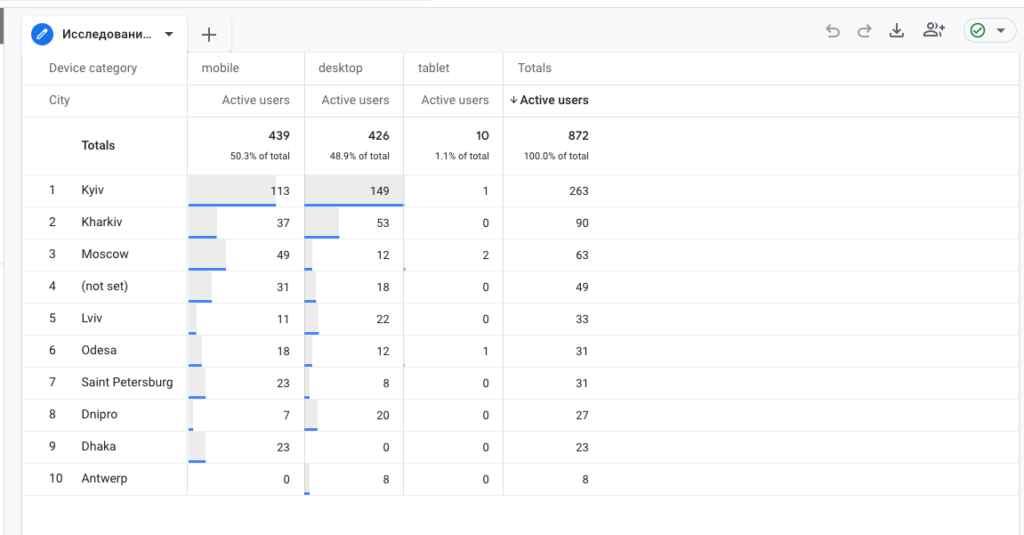Click the green checkmark status icon

tap(978, 31)
